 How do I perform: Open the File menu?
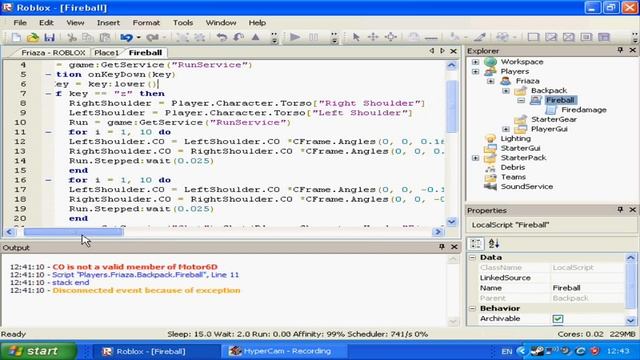click(20, 23)
